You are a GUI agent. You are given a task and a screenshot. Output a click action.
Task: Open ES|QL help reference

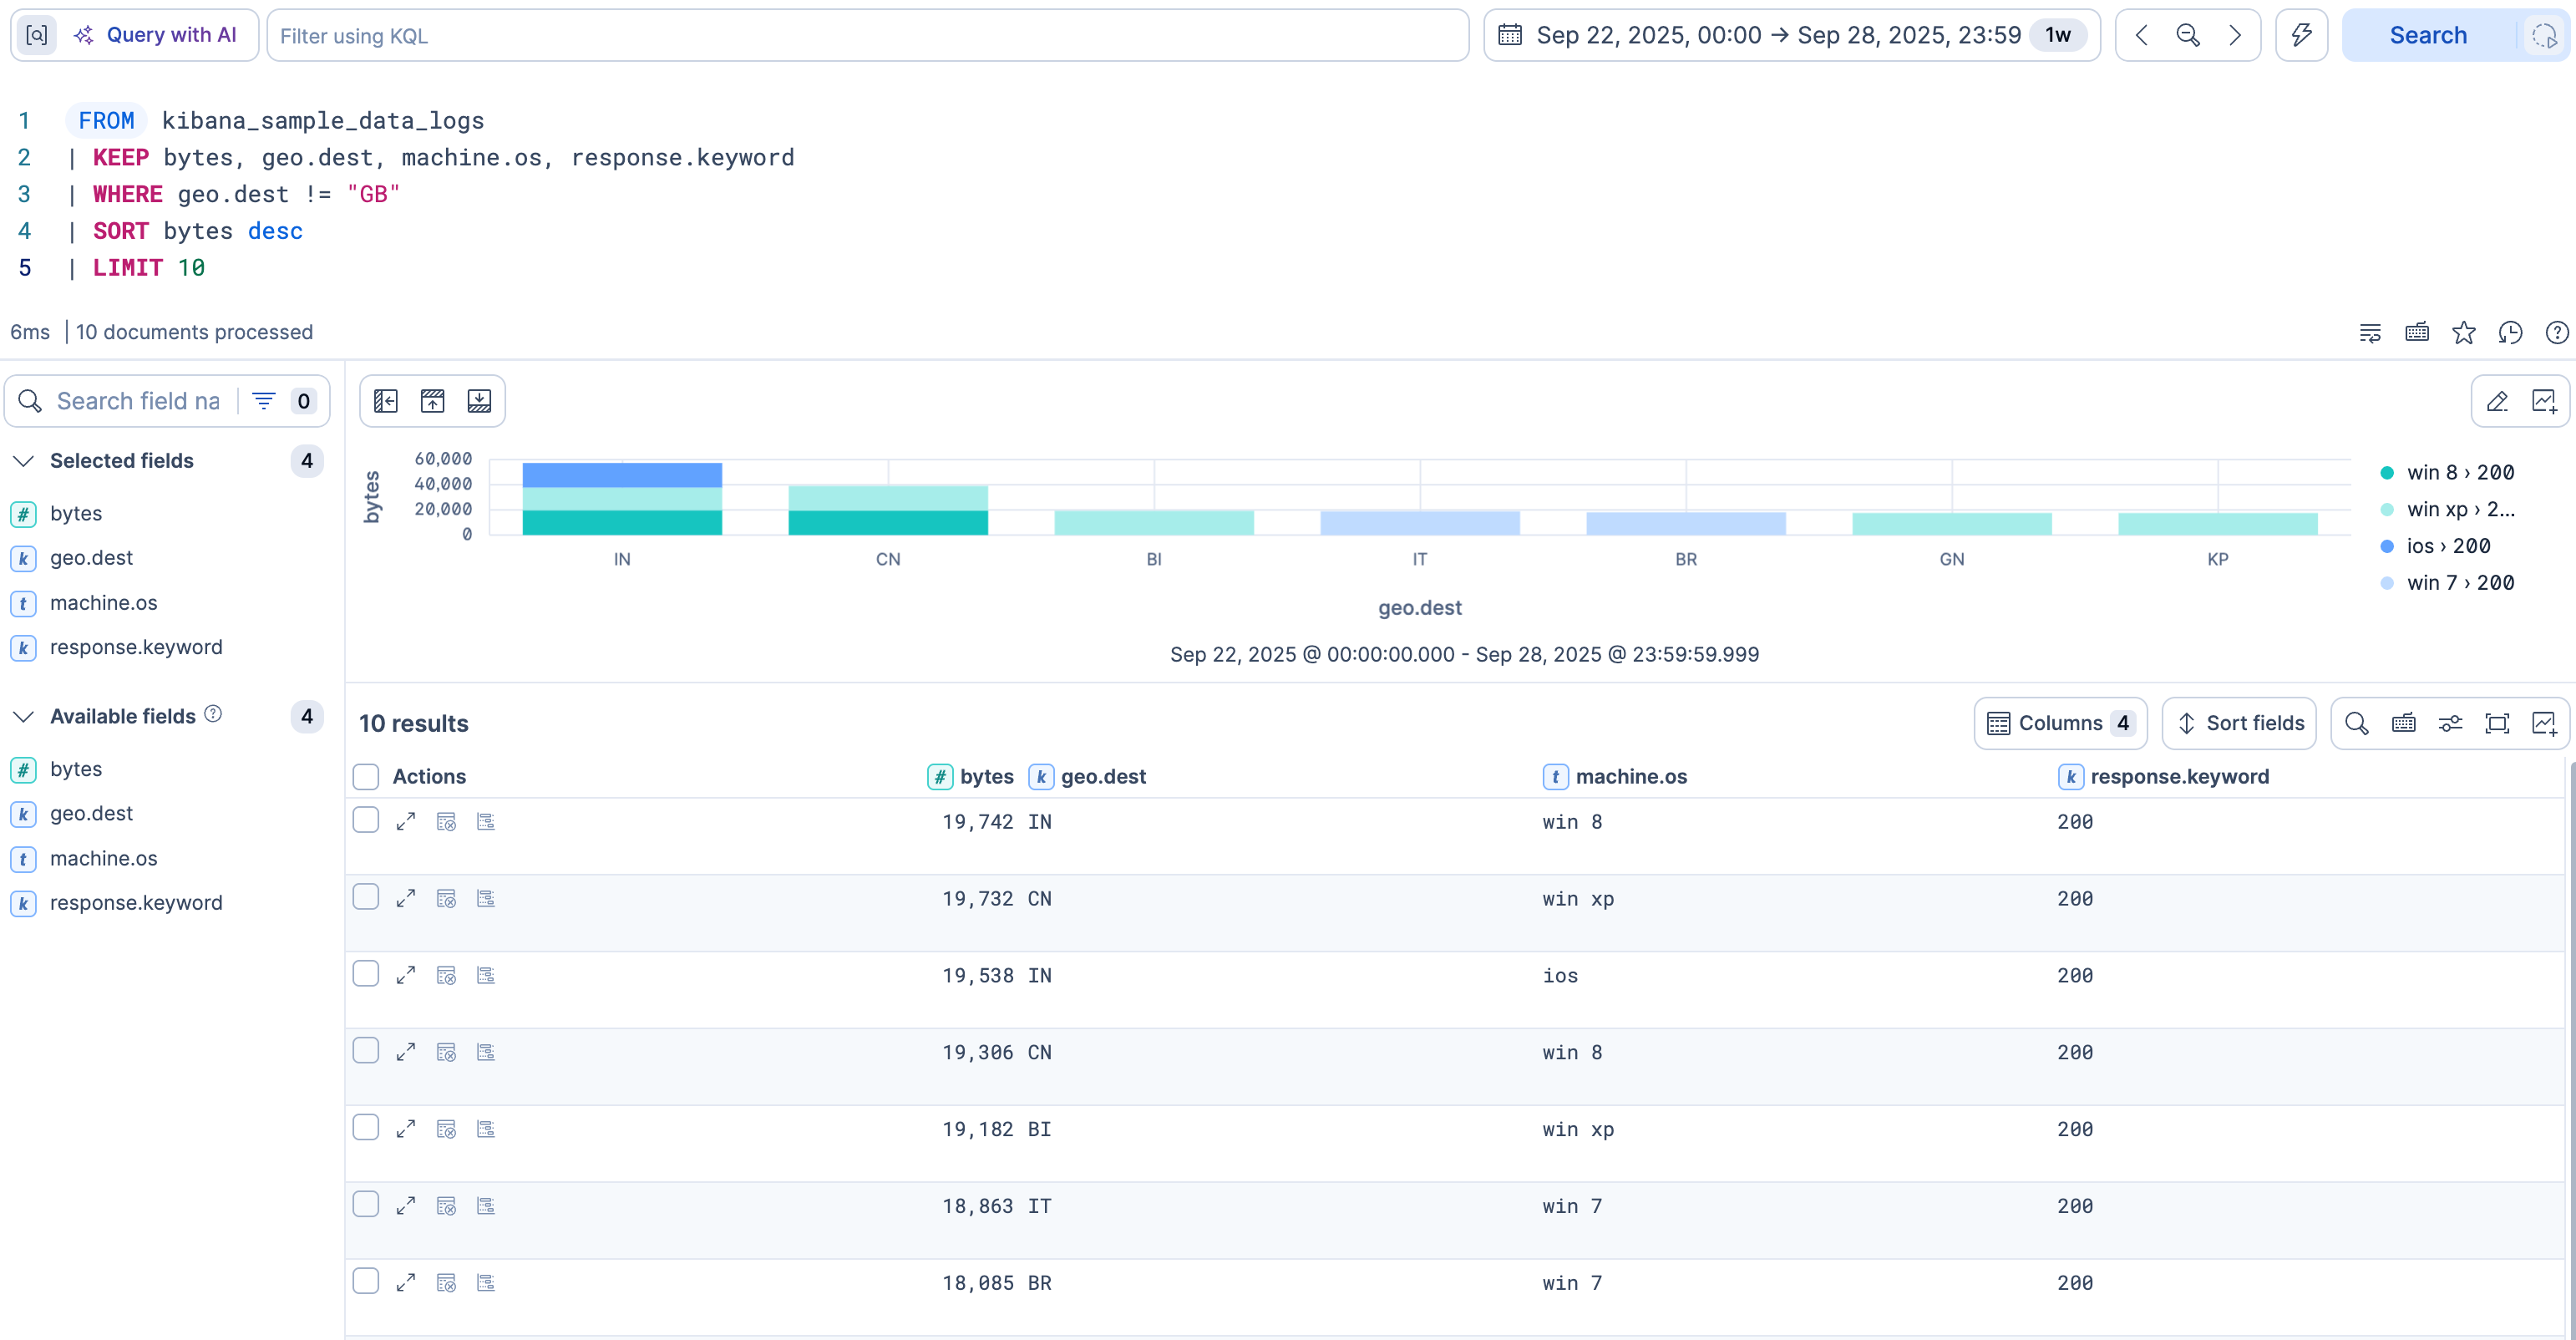pos(2556,332)
